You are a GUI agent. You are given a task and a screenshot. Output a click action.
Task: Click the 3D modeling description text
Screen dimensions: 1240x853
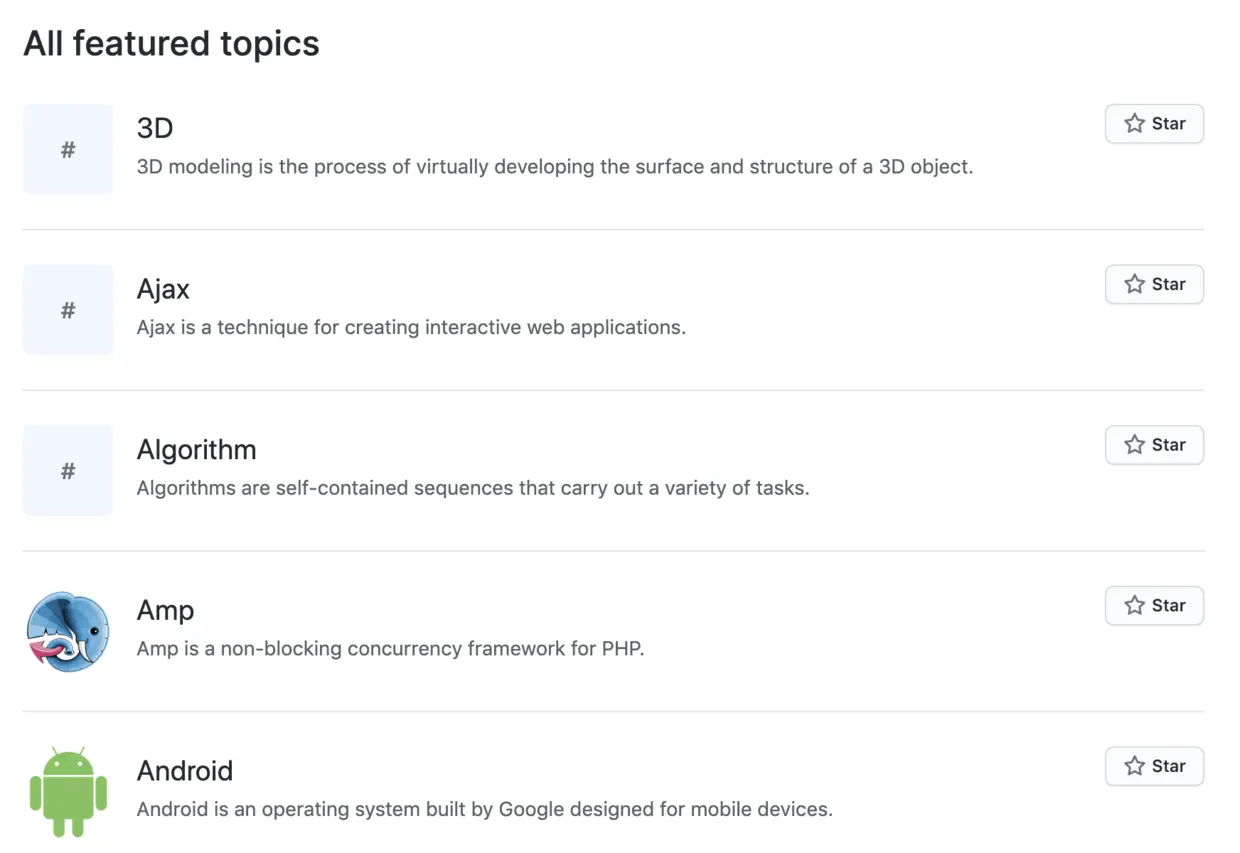pyautogui.click(x=554, y=167)
